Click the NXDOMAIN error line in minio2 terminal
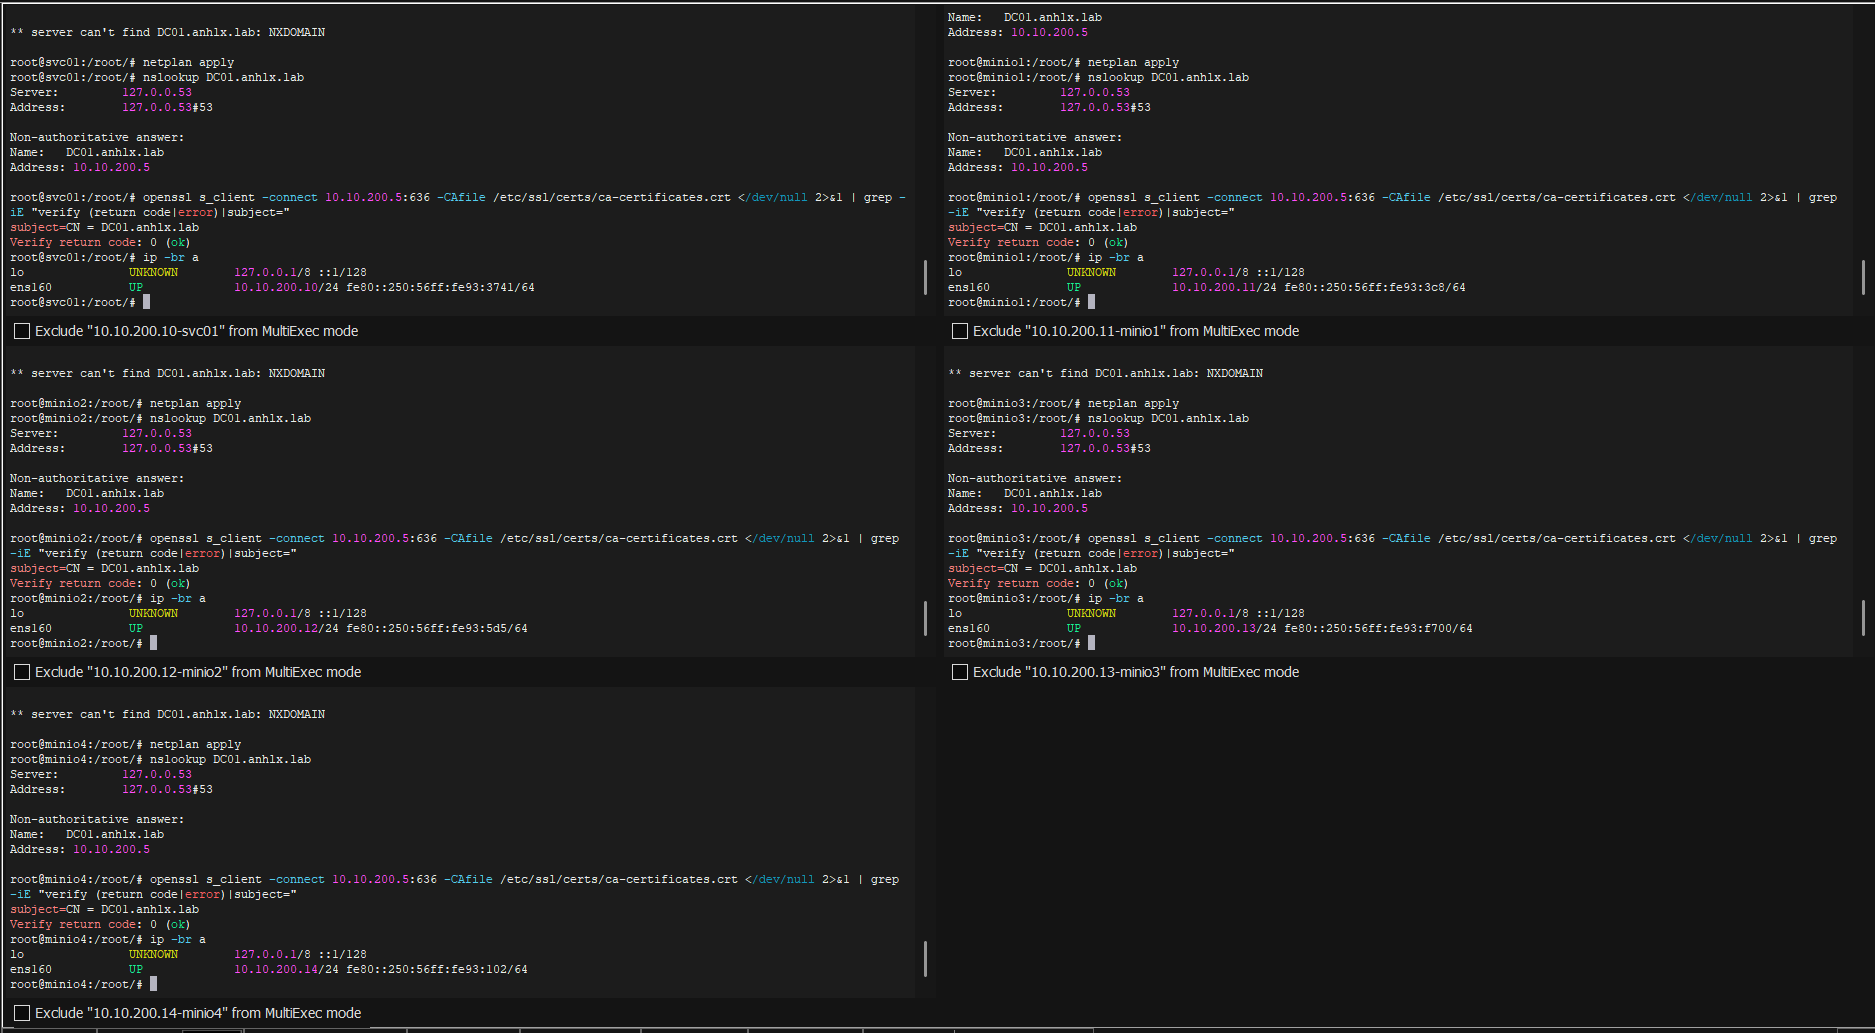1875x1033 pixels. click(167, 374)
